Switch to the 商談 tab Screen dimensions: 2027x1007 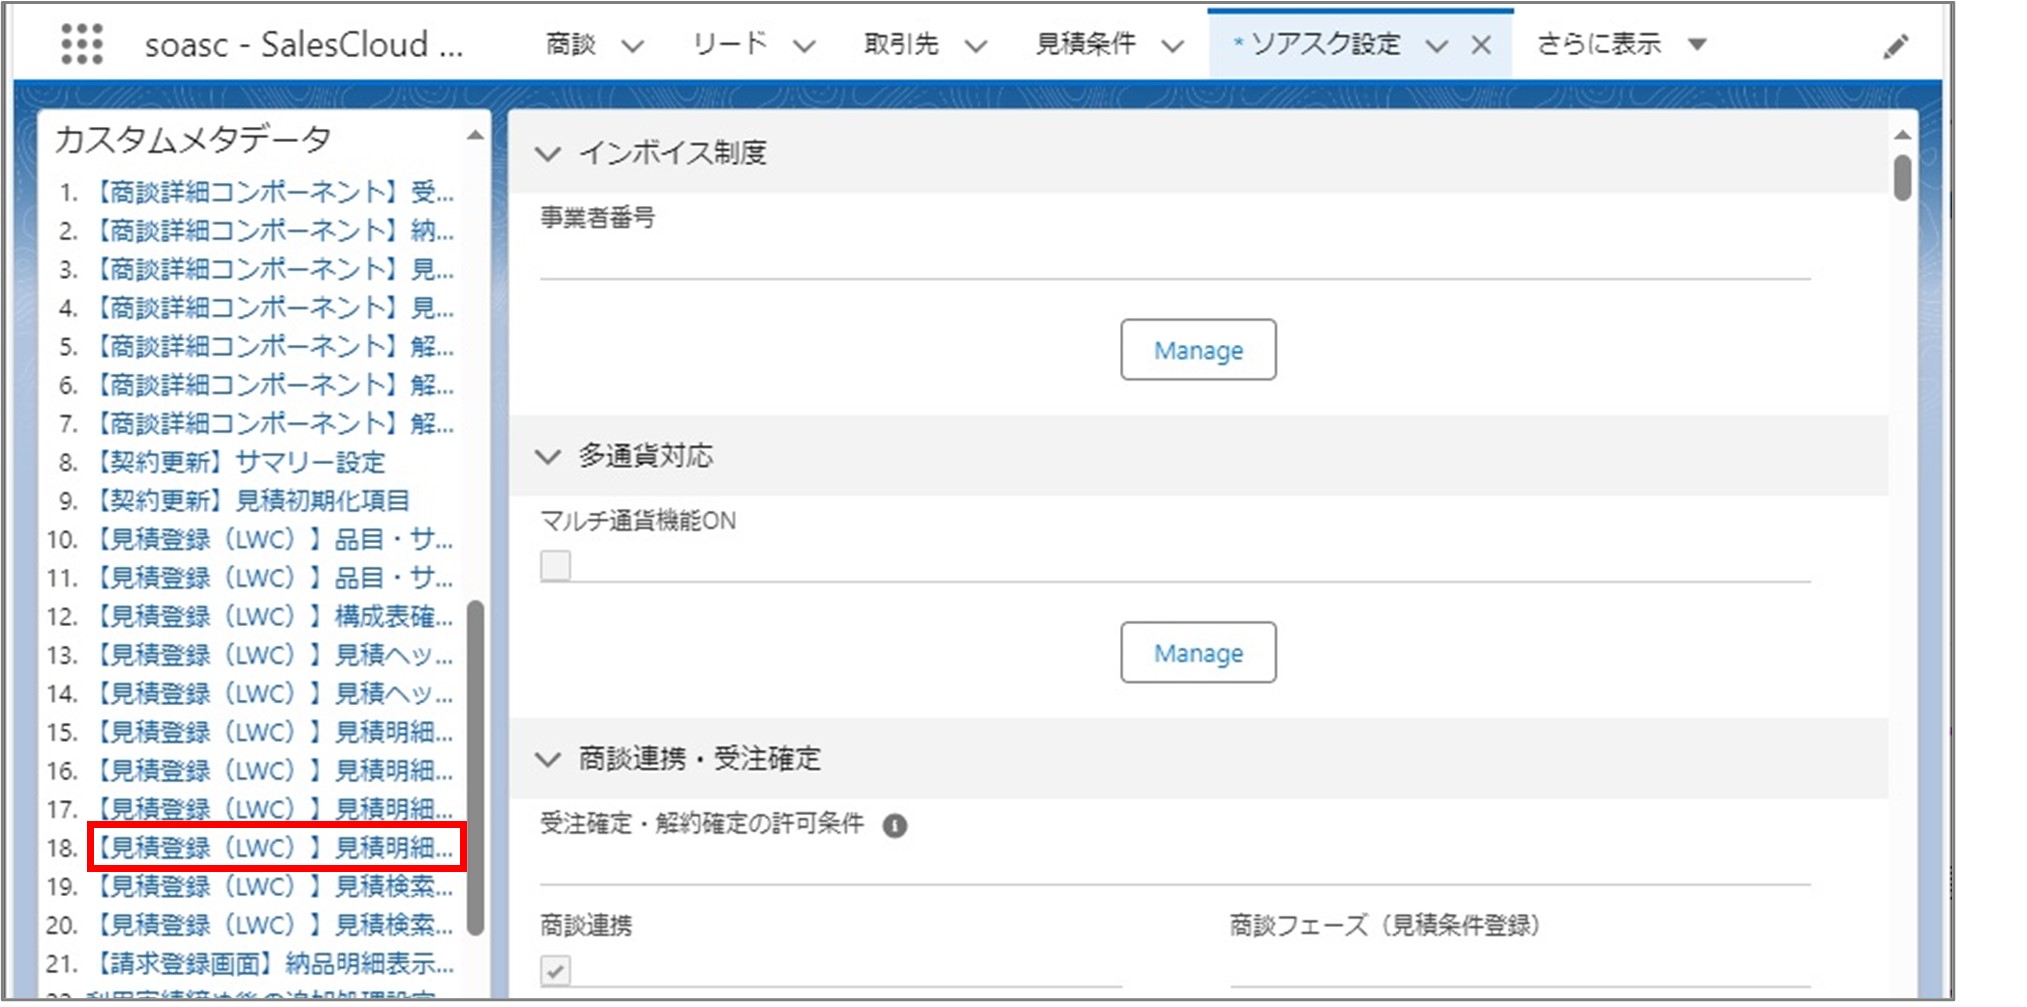[x=571, y=44]
